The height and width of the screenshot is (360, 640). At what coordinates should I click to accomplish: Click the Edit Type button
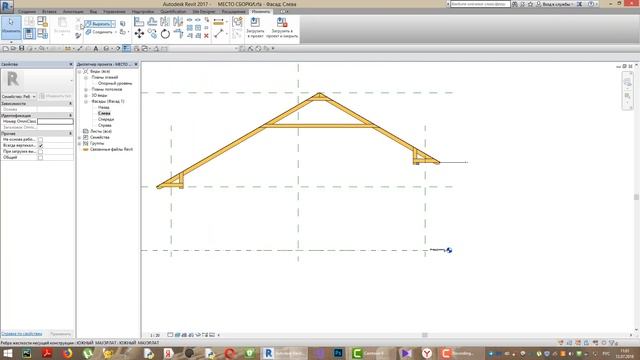tap(56, 96)
